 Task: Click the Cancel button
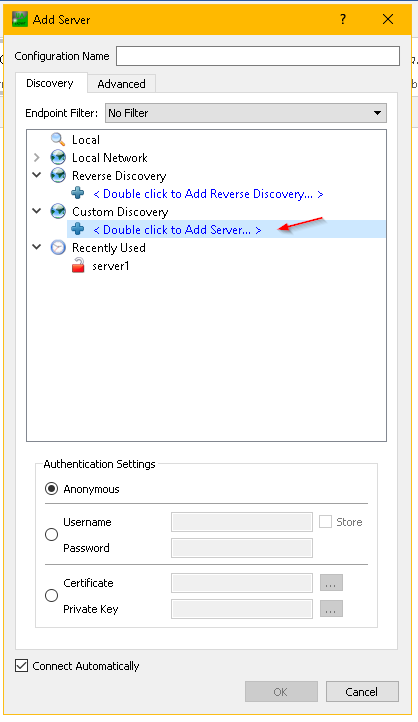pos(362,692)
